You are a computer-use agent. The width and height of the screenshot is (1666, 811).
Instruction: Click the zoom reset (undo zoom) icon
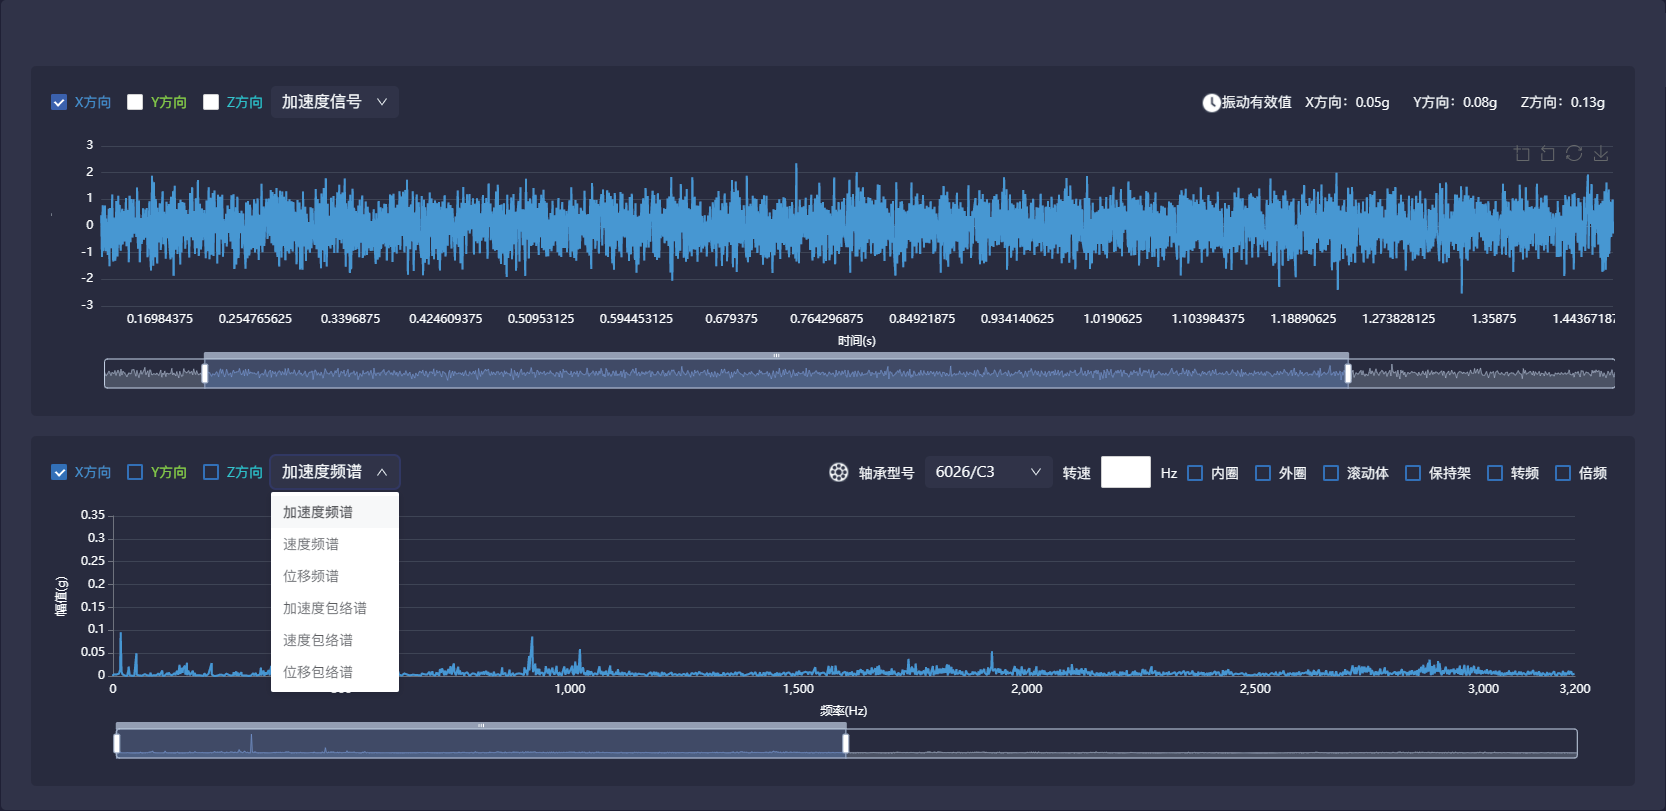click(1548, 153)
